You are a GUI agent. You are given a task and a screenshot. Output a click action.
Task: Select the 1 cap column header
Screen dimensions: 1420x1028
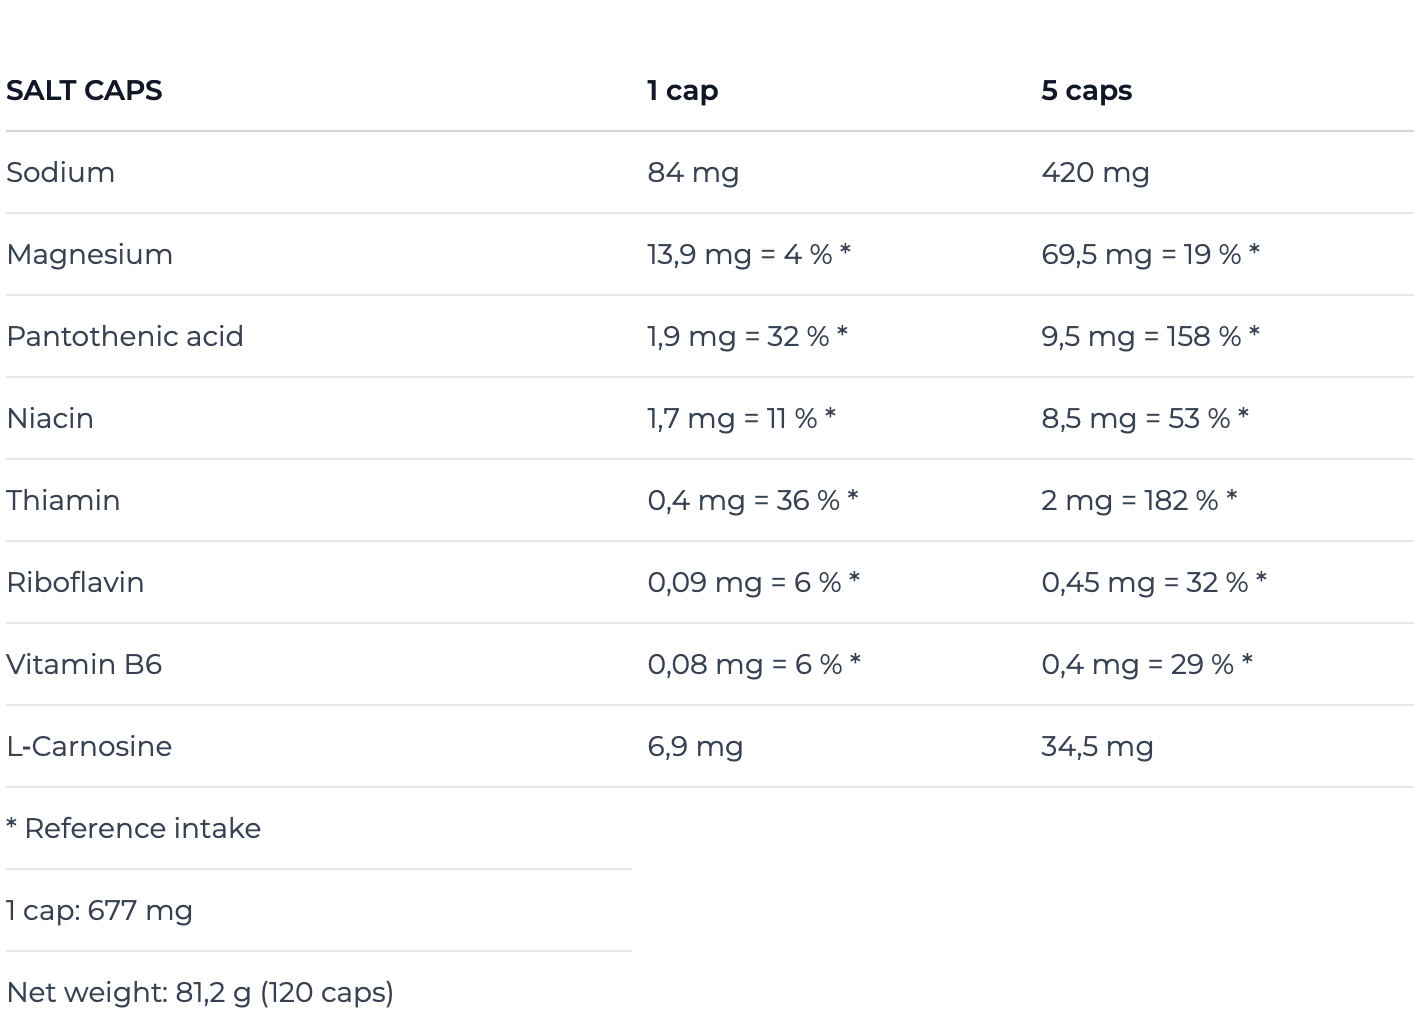[683, 91]
